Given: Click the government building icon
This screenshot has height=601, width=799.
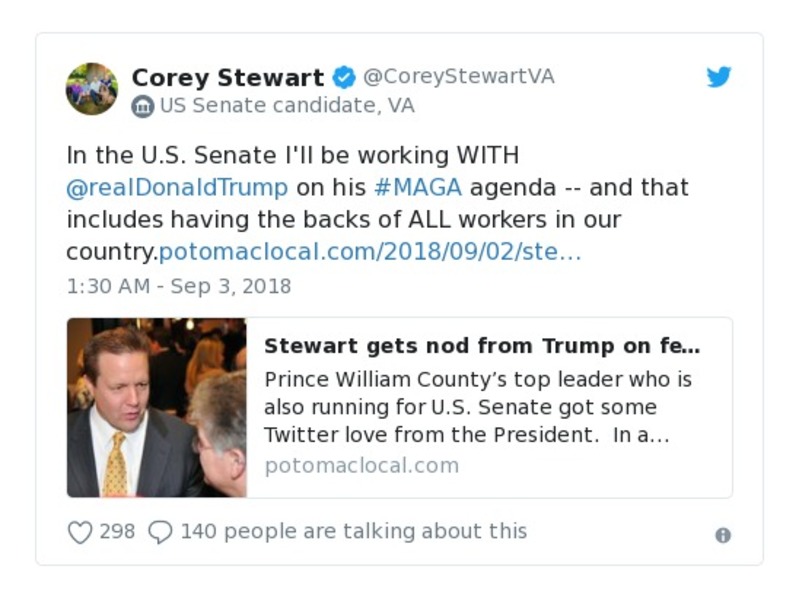Looking at the screenshot, I should [143, 106].
